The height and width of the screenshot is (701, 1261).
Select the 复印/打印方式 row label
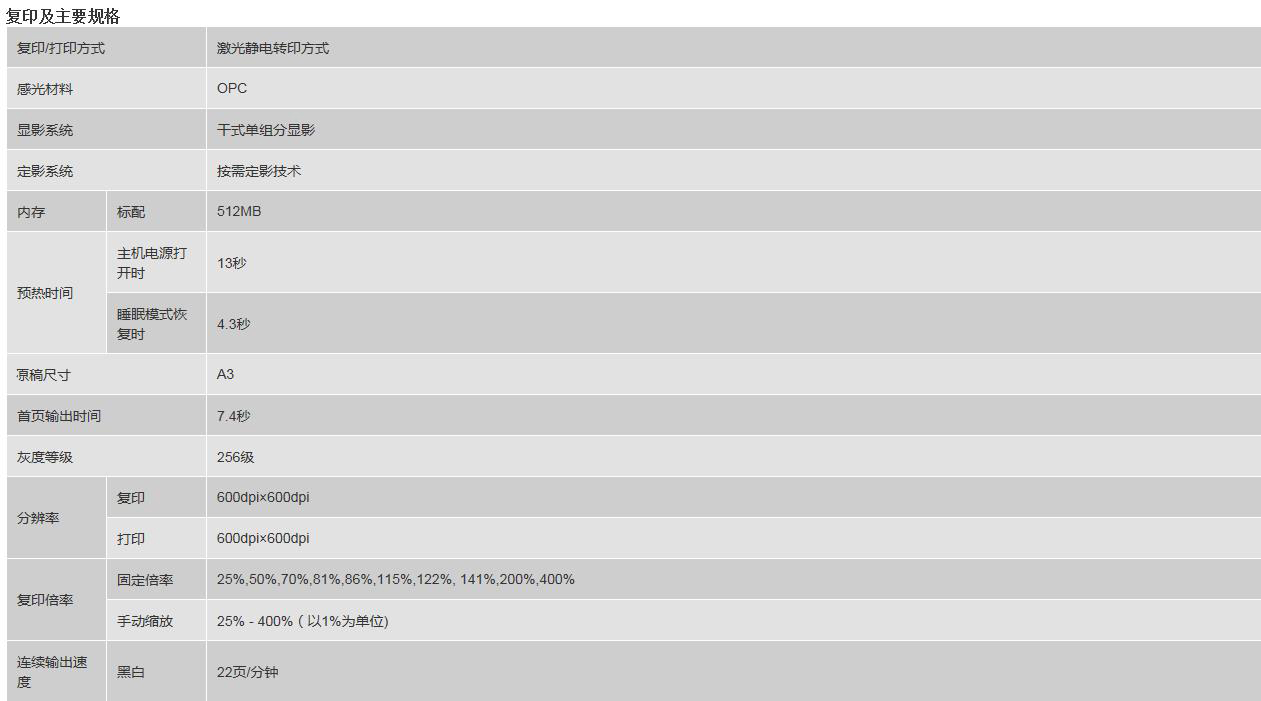pyautogui.click(x=106, y=48)
